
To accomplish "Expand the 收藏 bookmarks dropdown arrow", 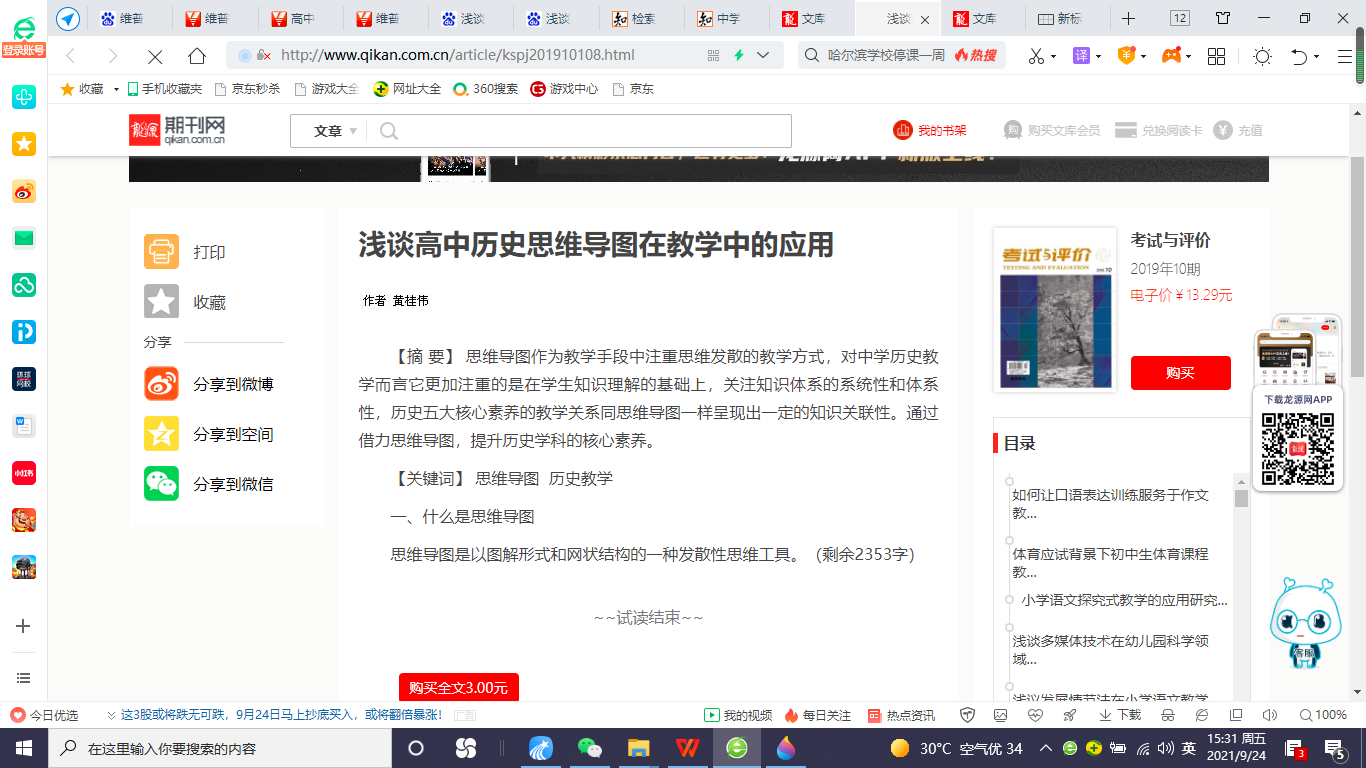I will [116, 89].
